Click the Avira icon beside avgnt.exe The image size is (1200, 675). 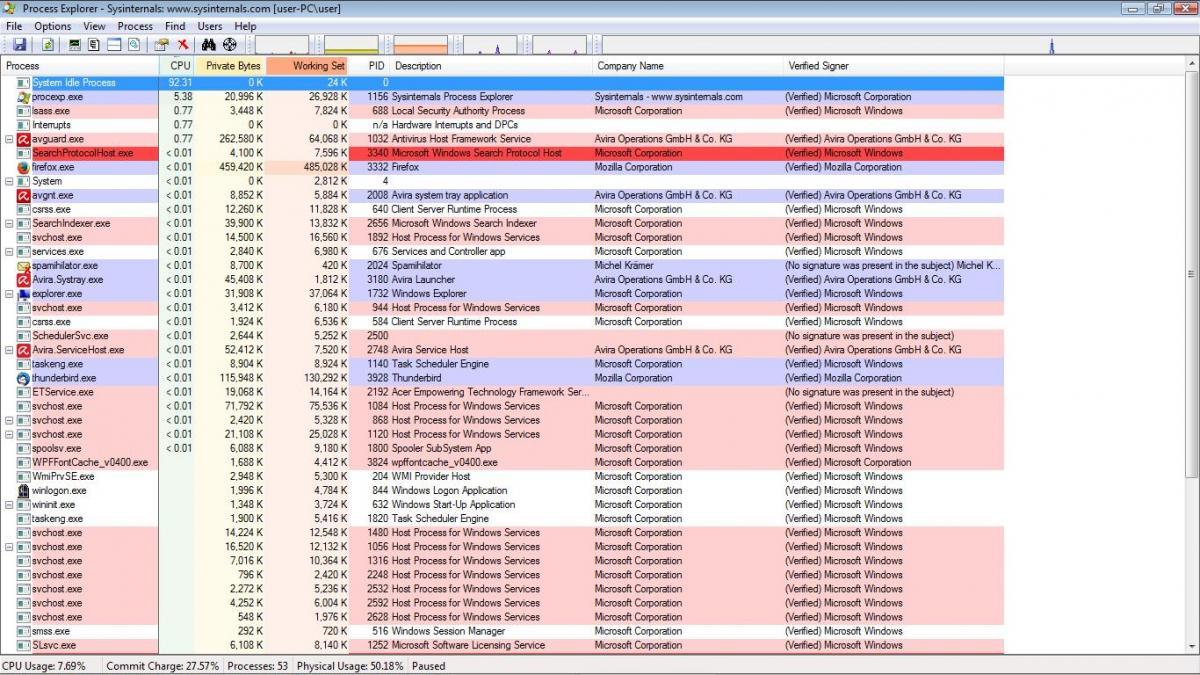pyautogui.click(x=24, y=195)
